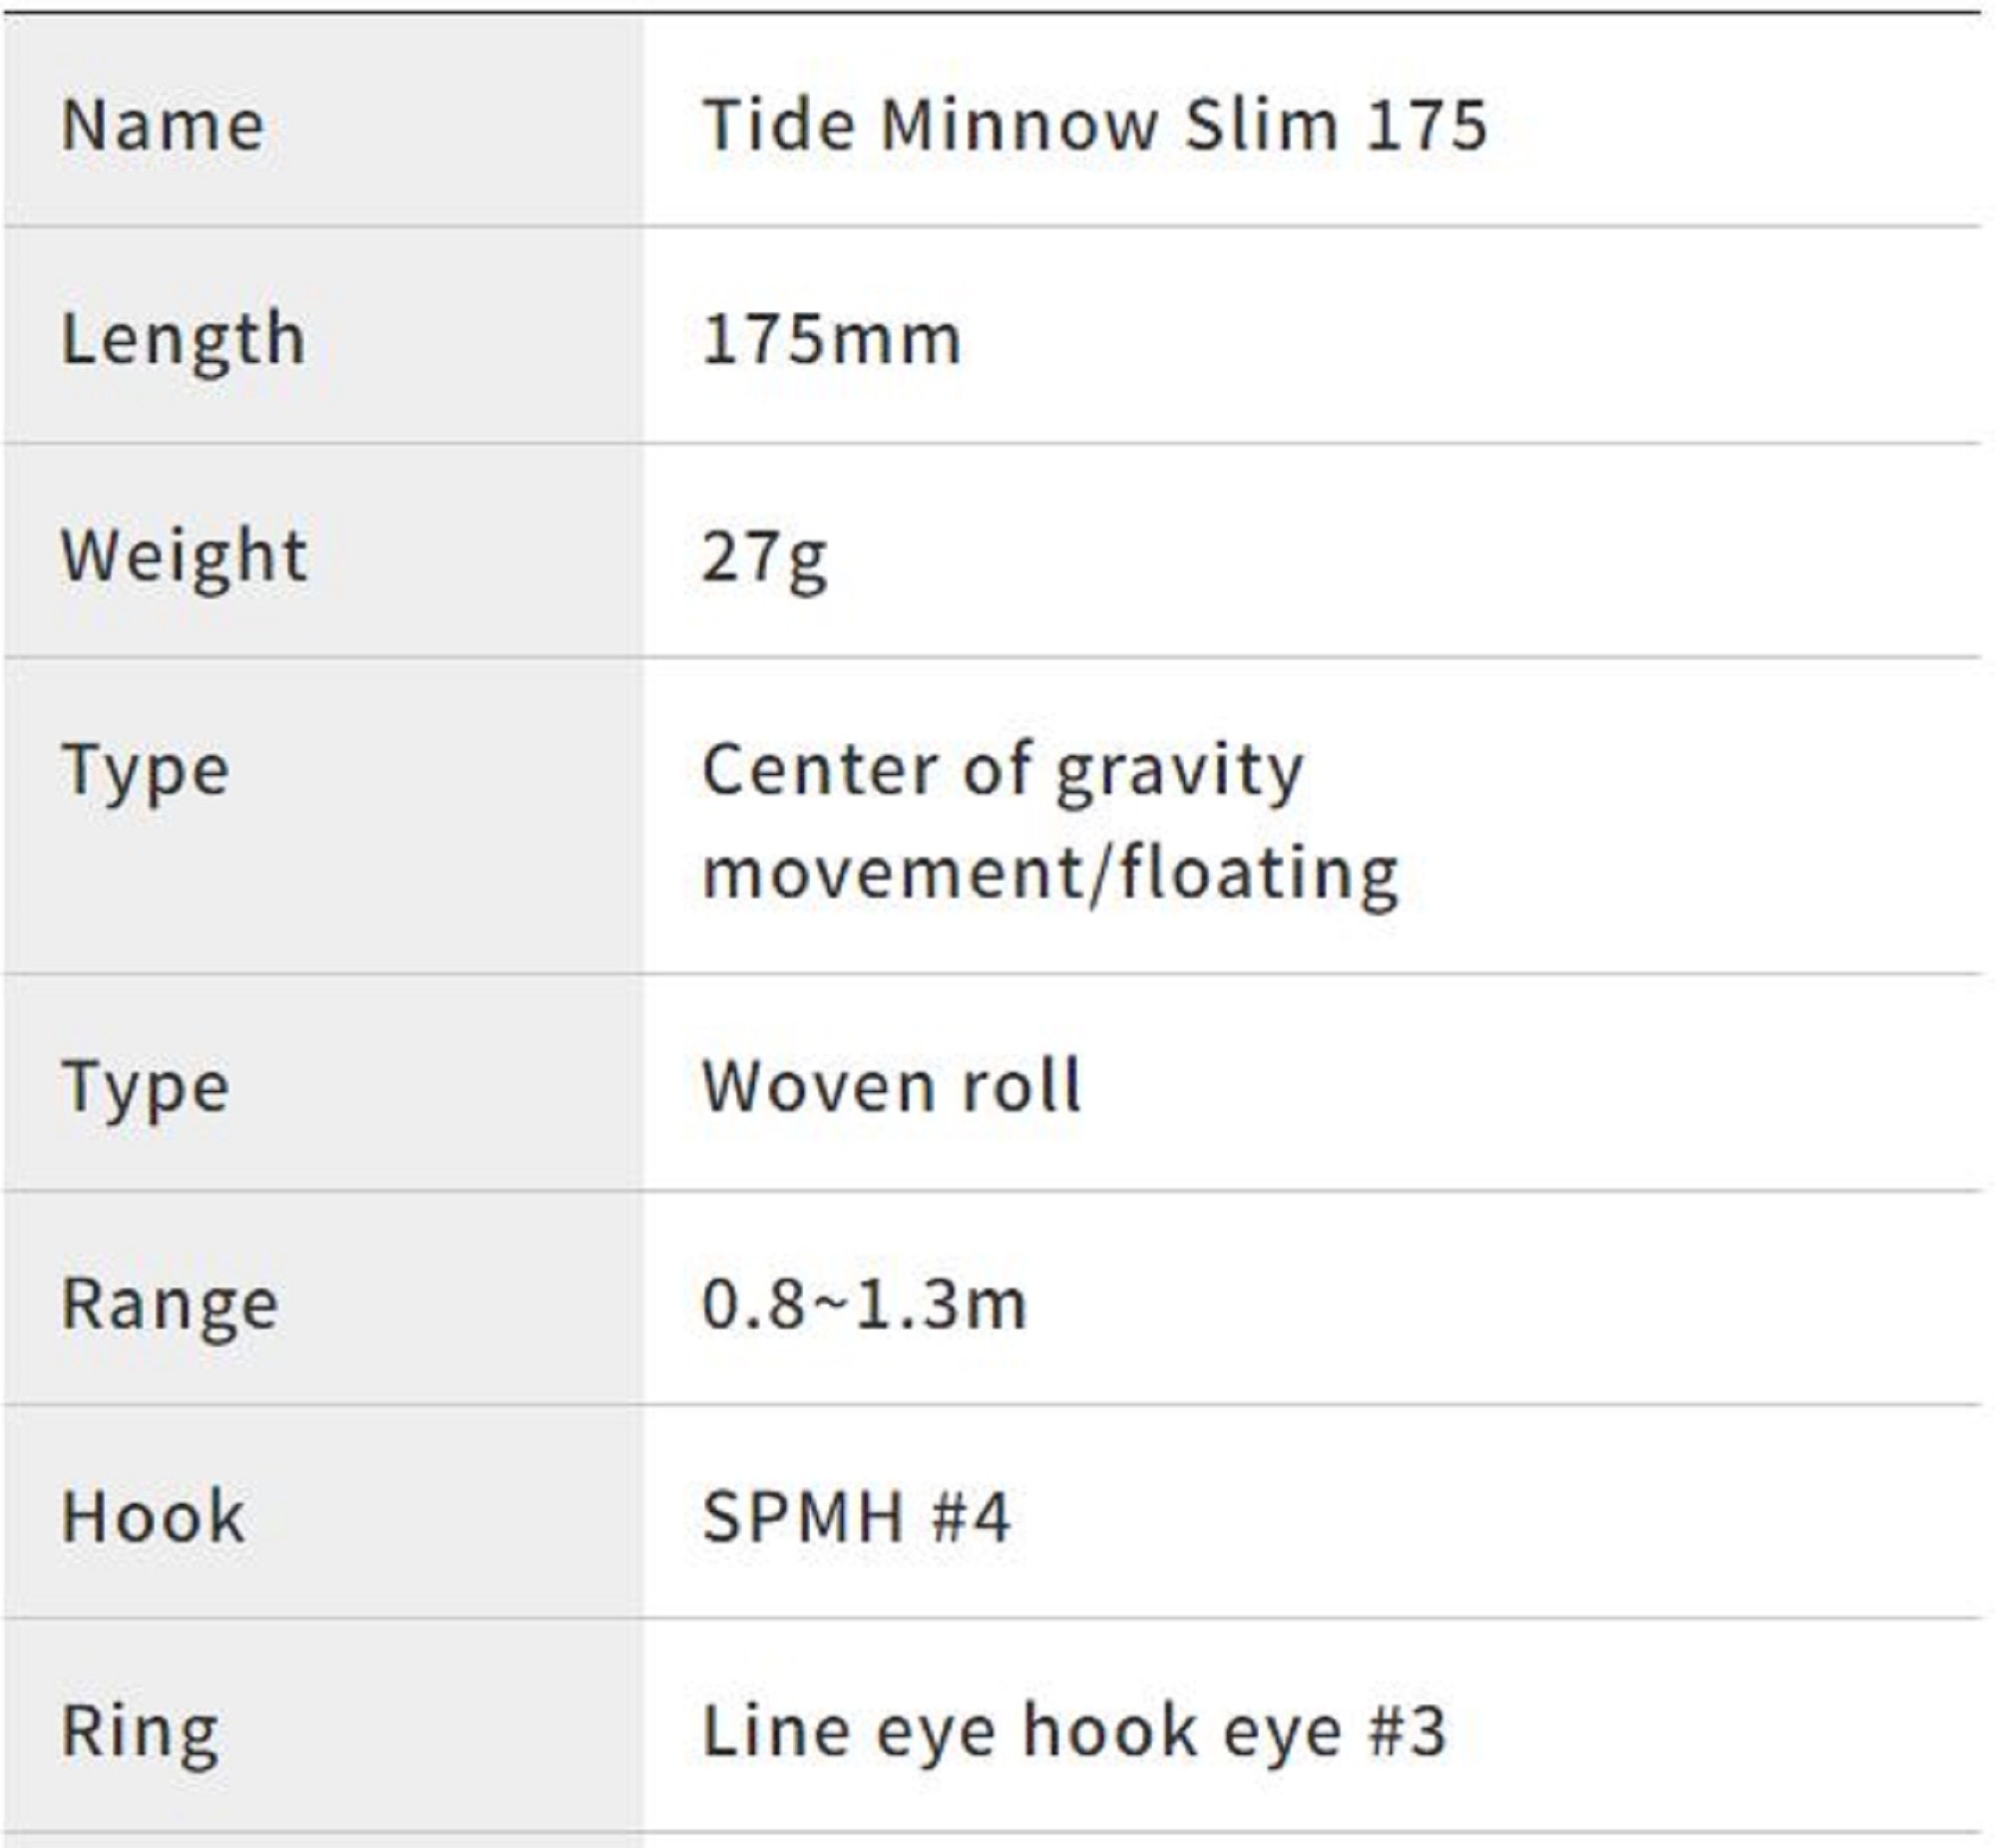The image size is (1995, 1848).
Task: Click "Type" label beside Center of gravity
Action: click(146, 773)
